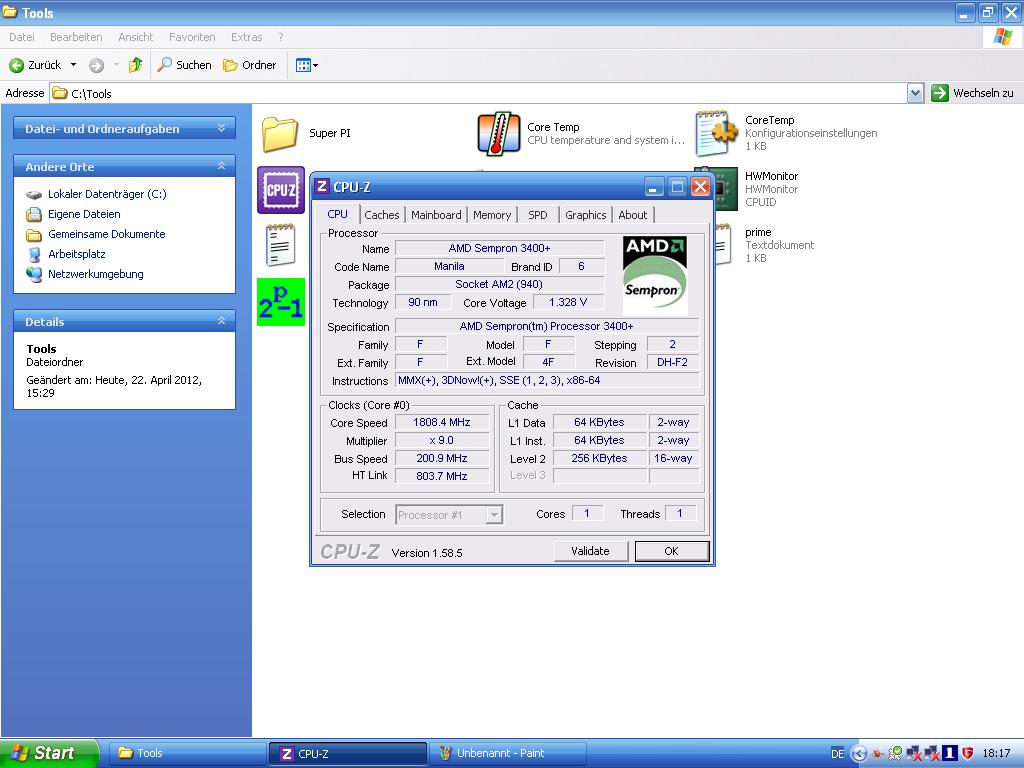Click the Validate button
Image resolution: width=1024 pixels, height=768 pixels.
(x=590, y=551)
